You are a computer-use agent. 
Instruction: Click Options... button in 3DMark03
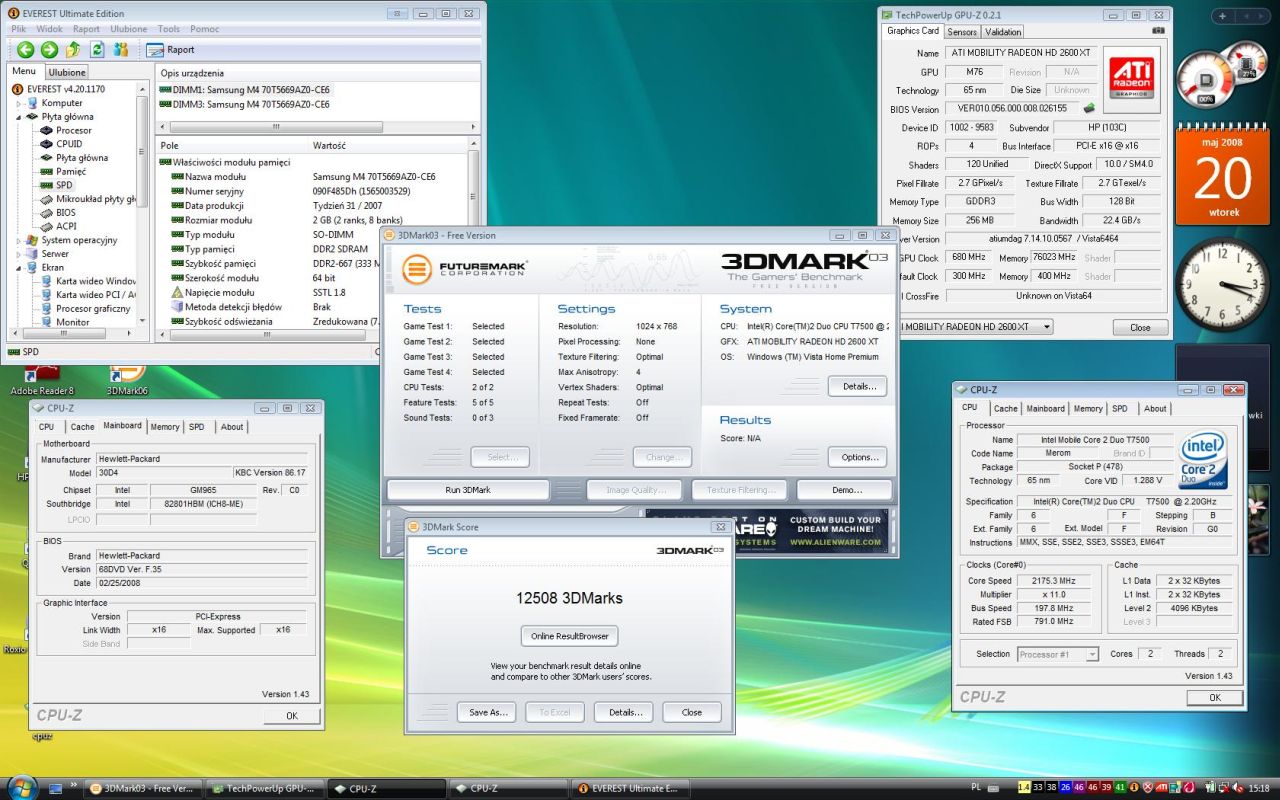point(858,457)
